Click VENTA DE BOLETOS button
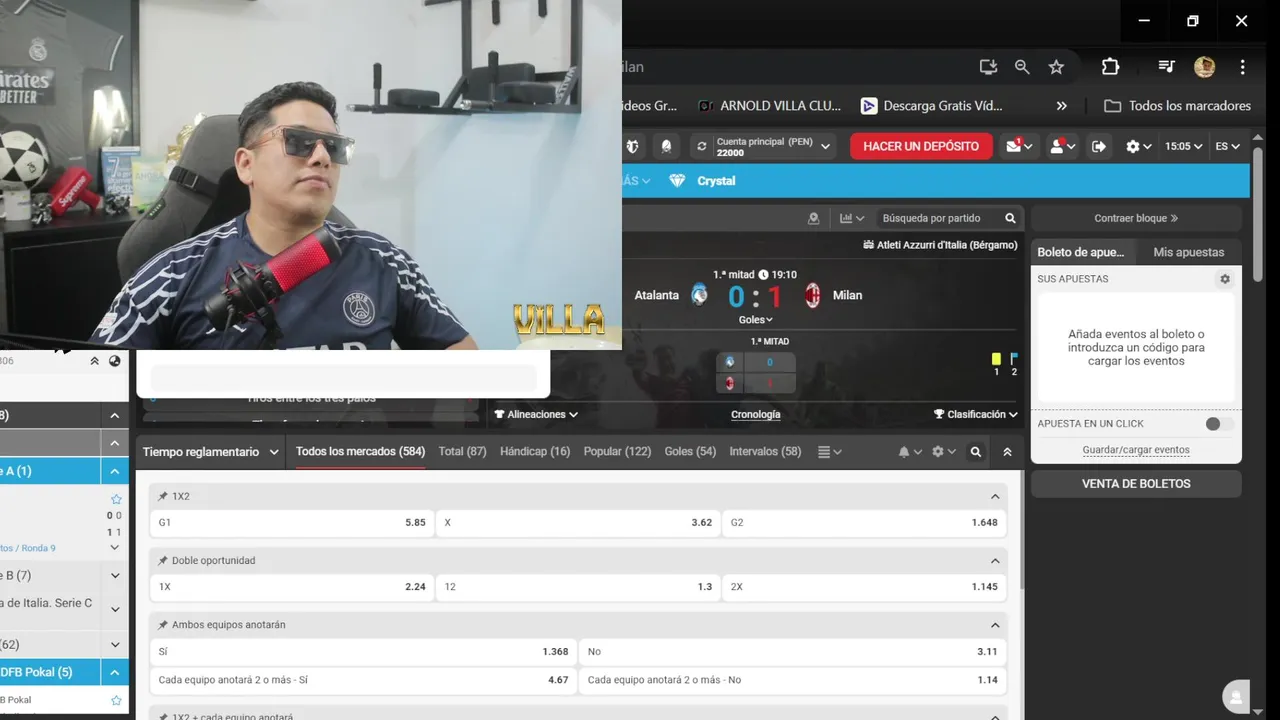The image size is (1280, 720). point(1136,484)
